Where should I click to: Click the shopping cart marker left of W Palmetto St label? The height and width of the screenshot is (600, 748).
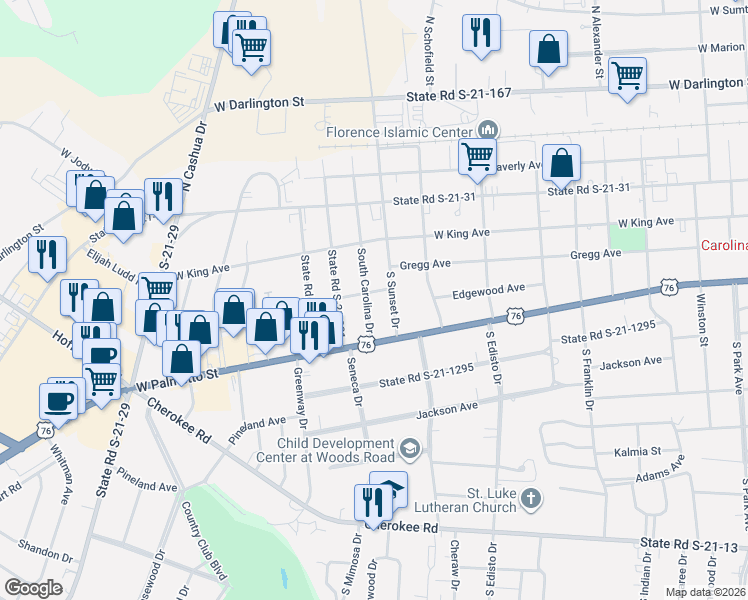pos(101,383)
